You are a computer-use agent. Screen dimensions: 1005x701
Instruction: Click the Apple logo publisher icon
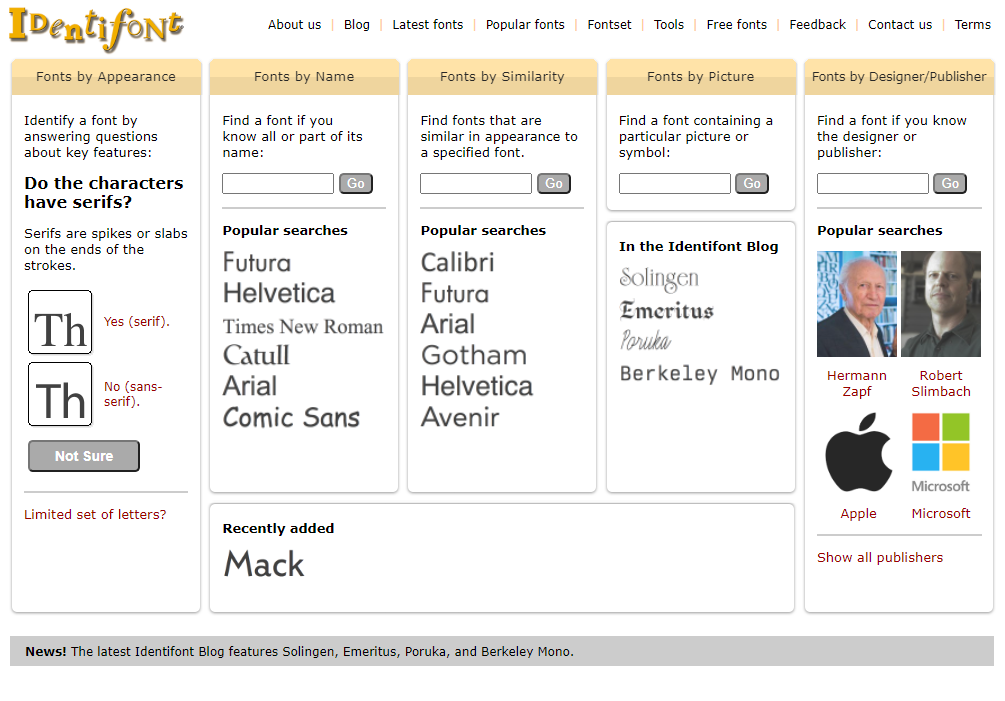858,455
